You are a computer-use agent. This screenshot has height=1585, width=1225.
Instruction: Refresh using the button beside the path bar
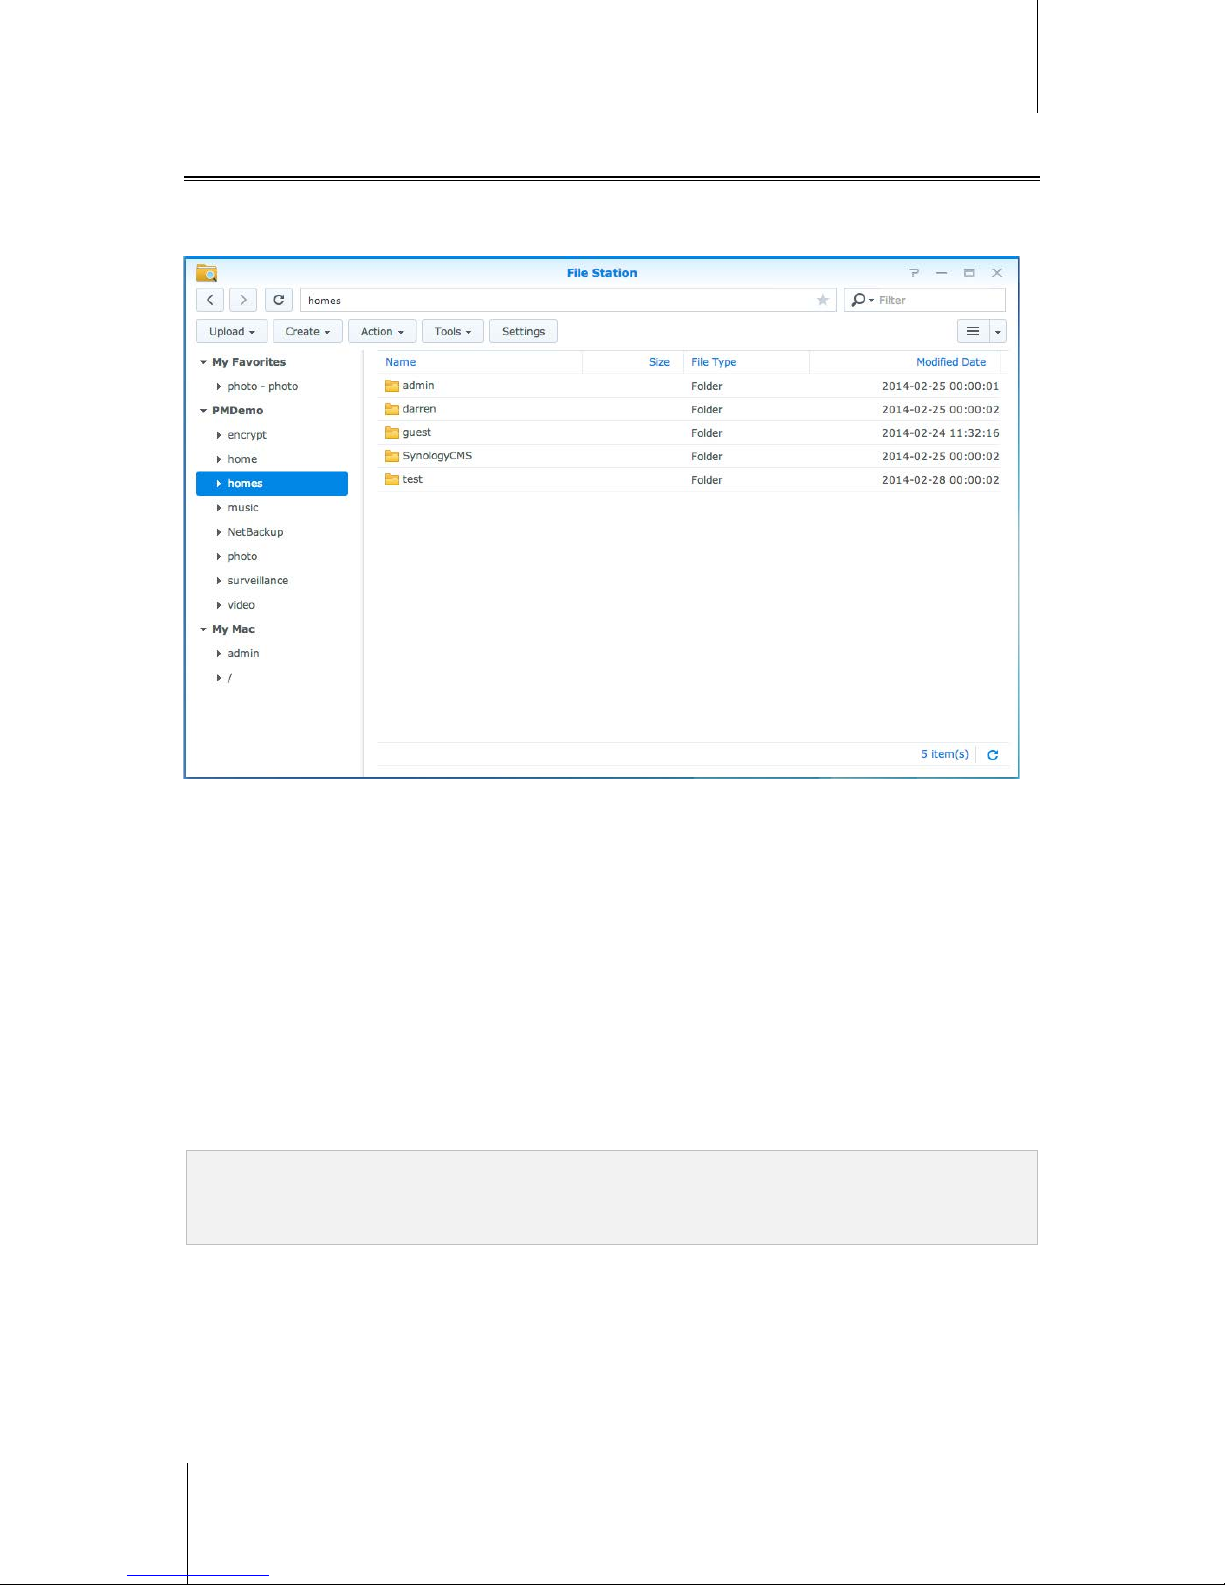(279, 300)
